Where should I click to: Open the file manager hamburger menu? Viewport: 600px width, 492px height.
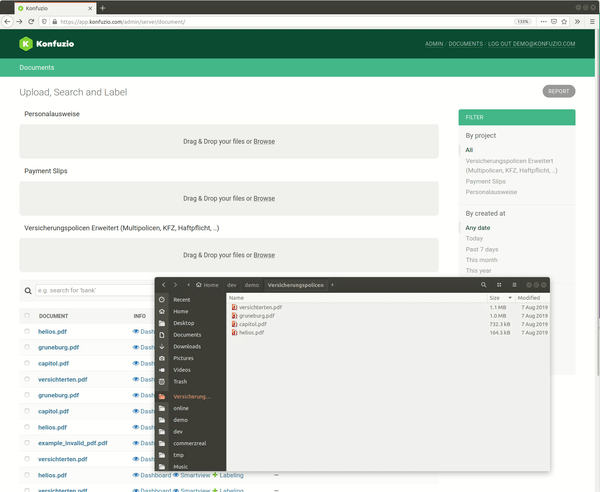(x=514, y=285)
